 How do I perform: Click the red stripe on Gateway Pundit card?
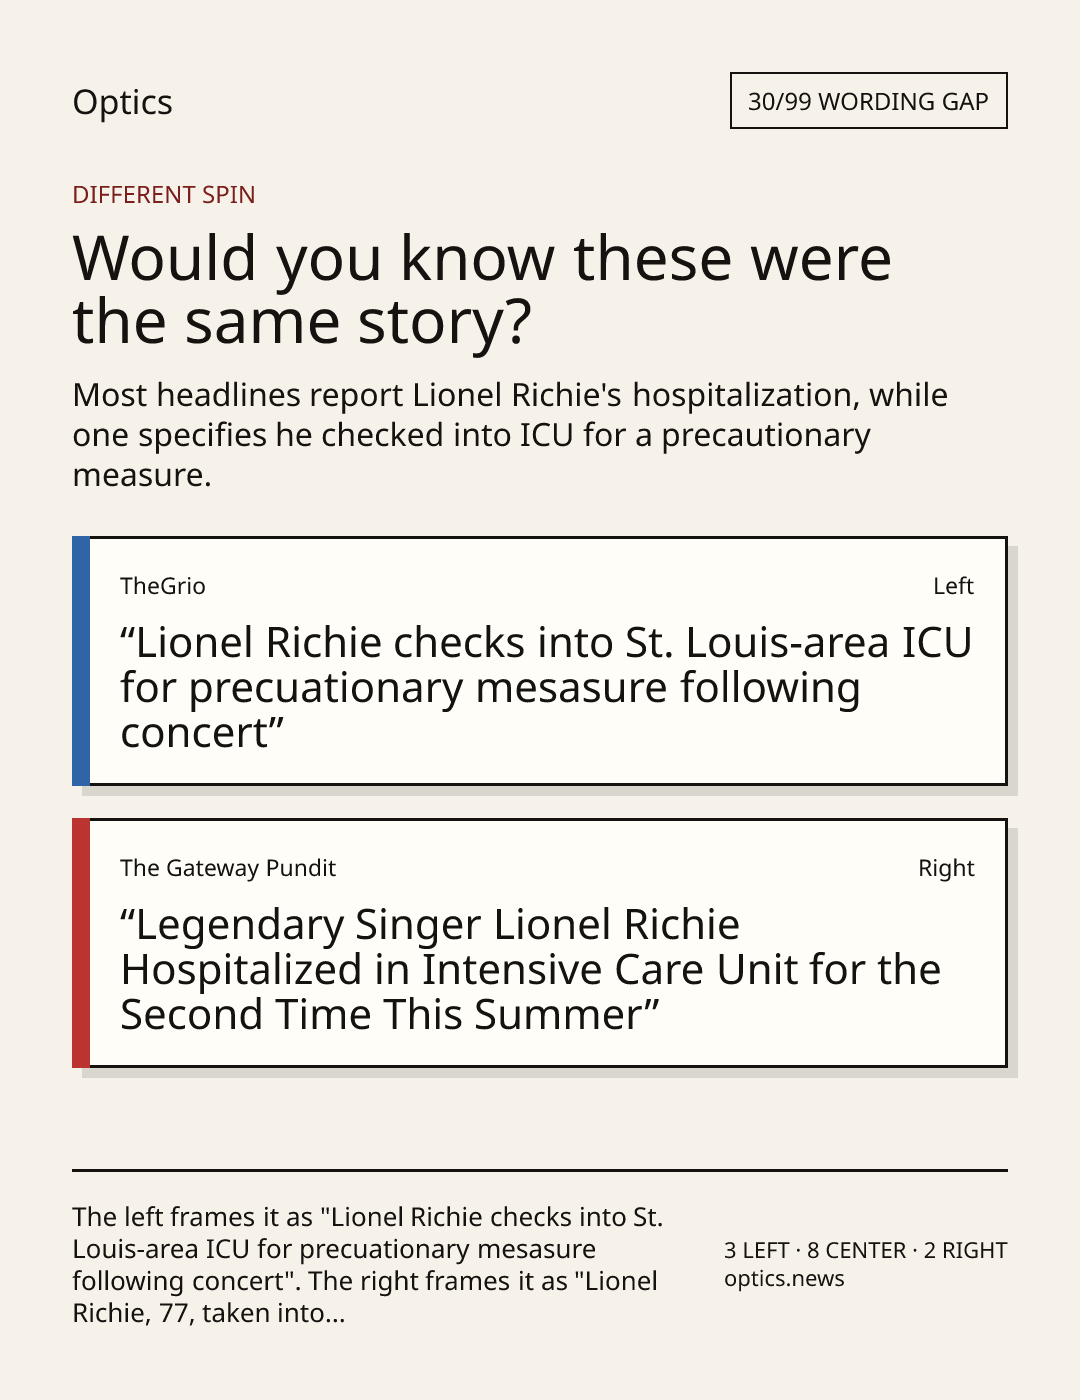click(x=81, y=943)
